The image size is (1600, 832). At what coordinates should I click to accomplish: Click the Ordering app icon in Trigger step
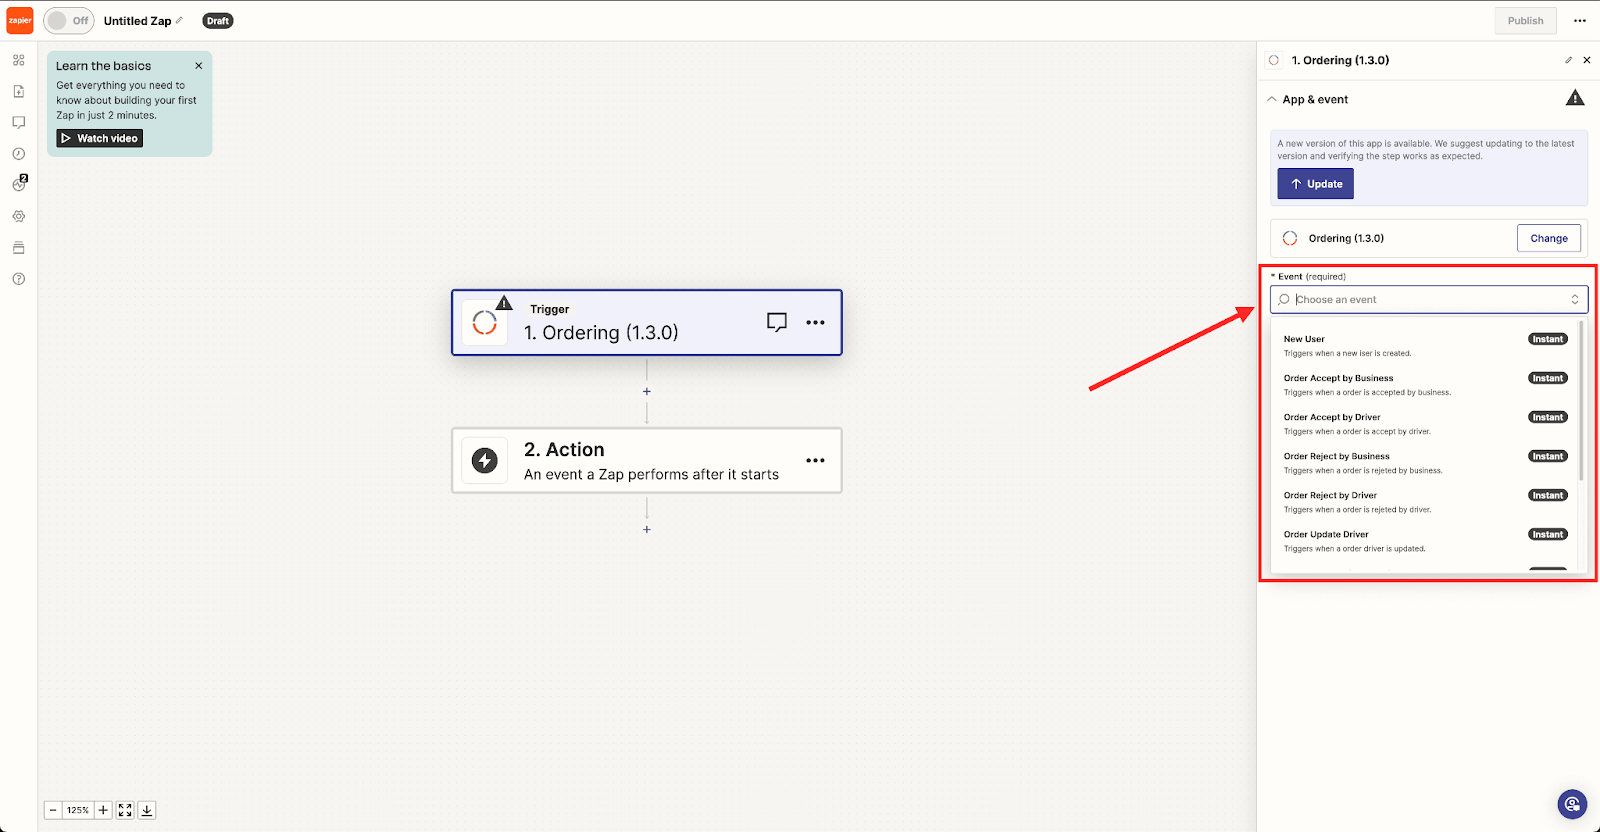click(x=485, y=322)
